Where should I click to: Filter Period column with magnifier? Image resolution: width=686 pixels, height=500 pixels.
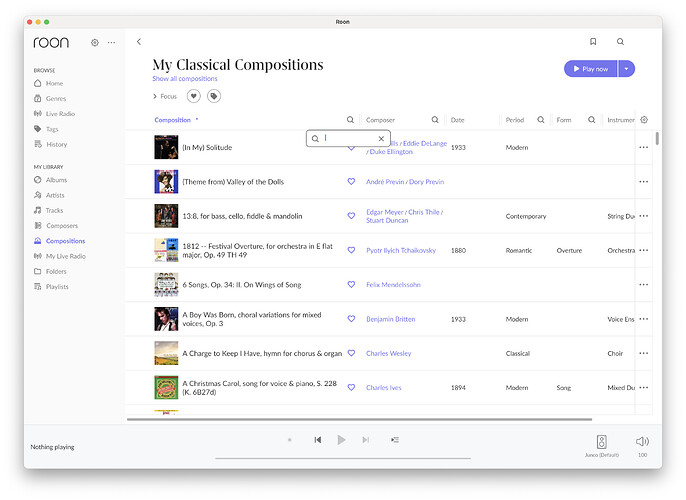point(541,119)
